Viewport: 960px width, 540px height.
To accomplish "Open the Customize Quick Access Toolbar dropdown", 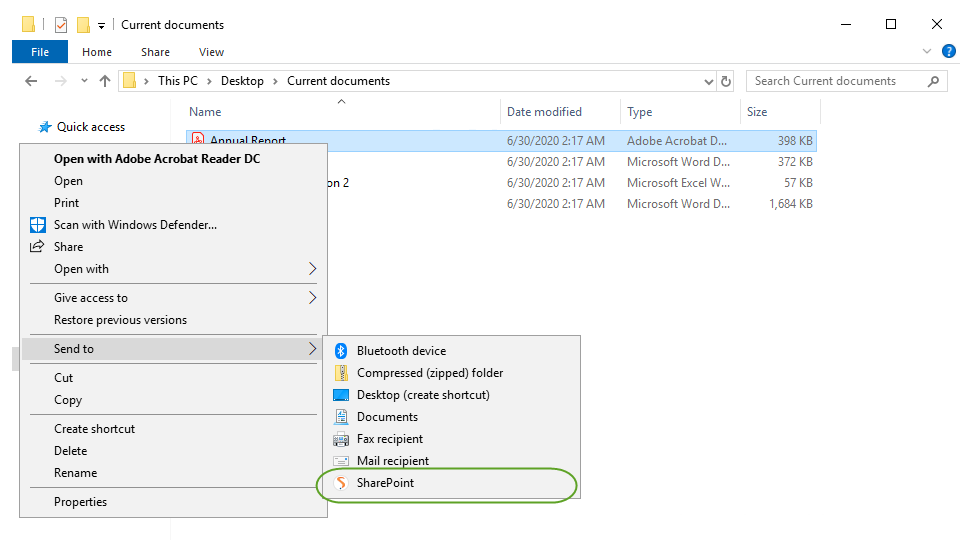I will tap(102, 25).
